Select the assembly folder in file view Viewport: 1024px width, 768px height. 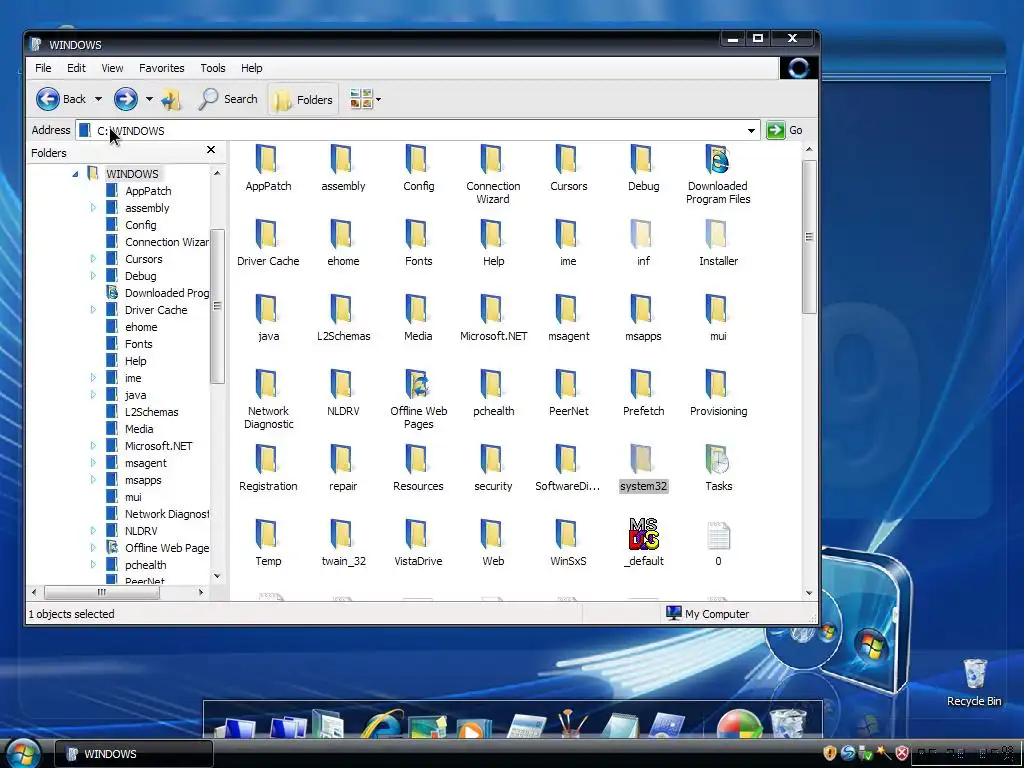[342, 161]
